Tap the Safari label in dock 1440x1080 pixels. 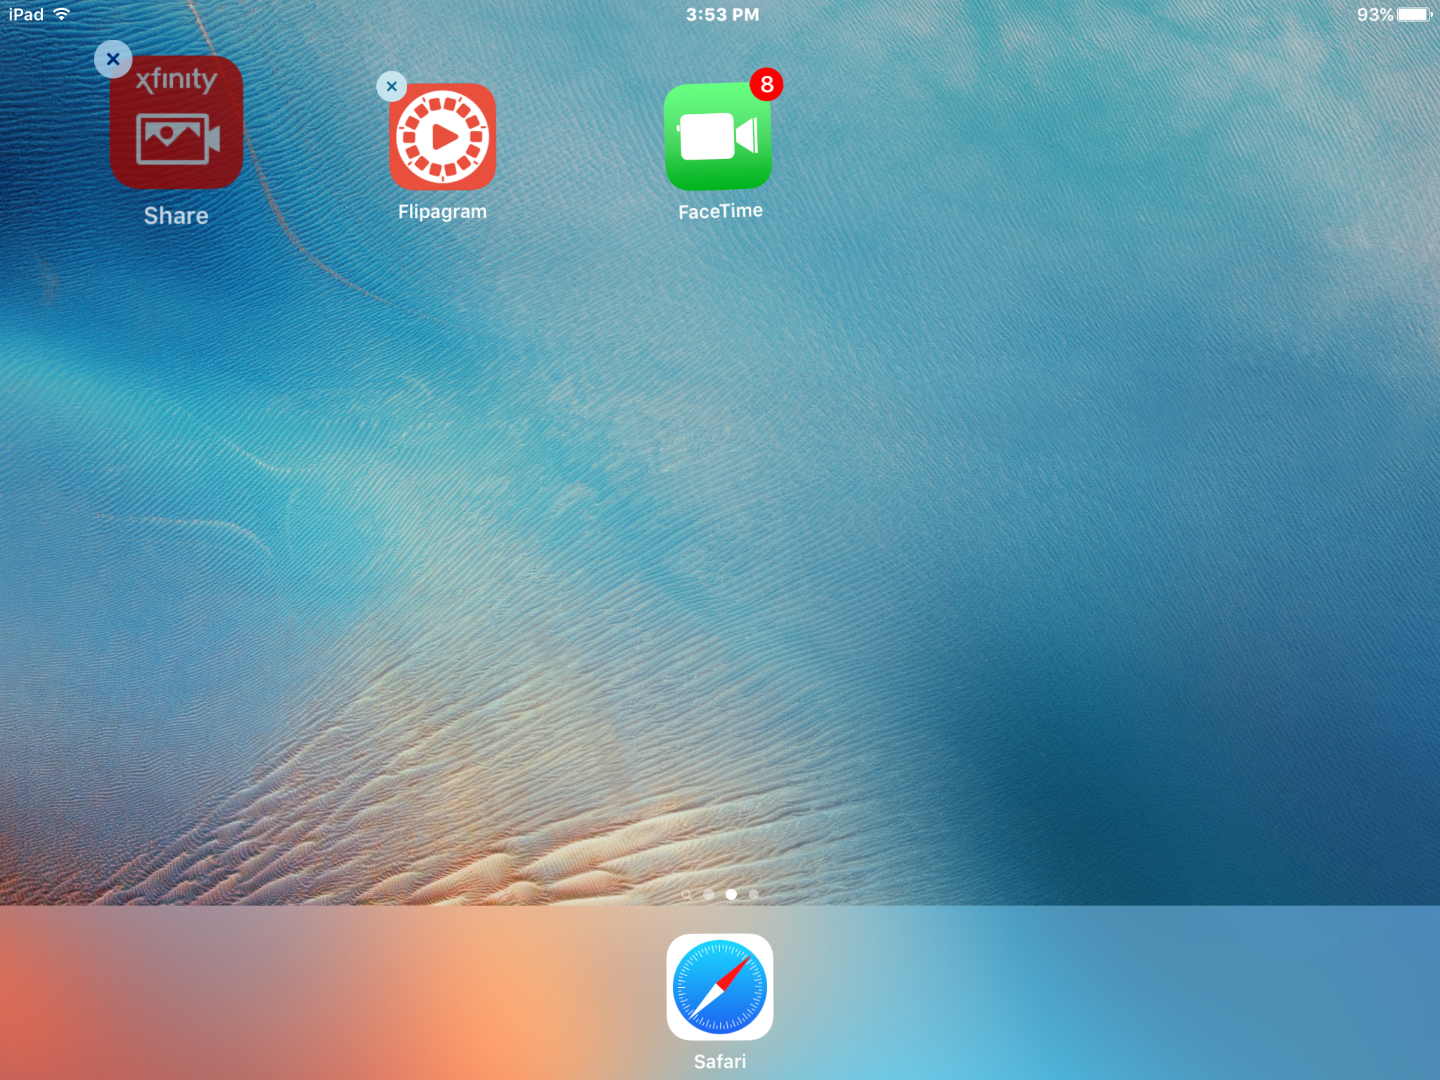click(720, 1062)
